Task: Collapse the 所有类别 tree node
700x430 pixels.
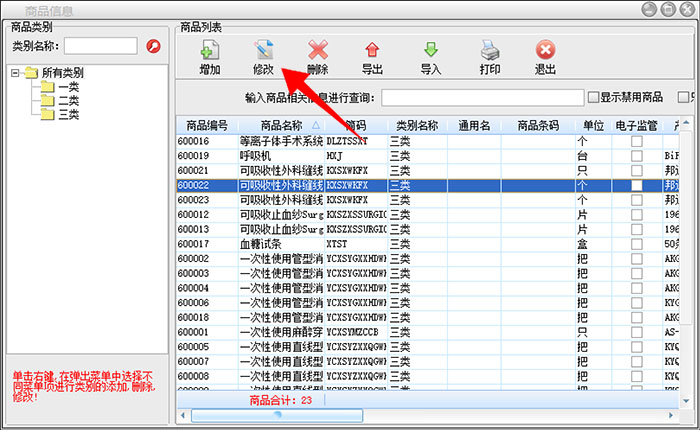Action: [x=16, y=74]
